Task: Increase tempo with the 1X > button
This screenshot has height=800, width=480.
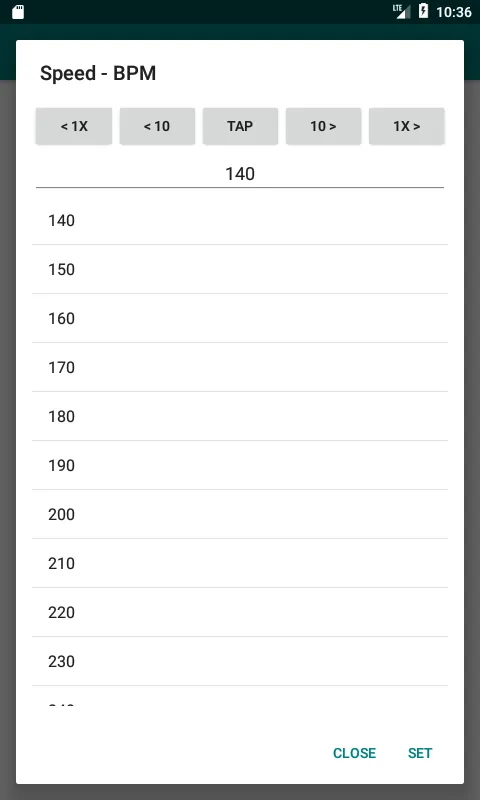Action: click(407, 126)
